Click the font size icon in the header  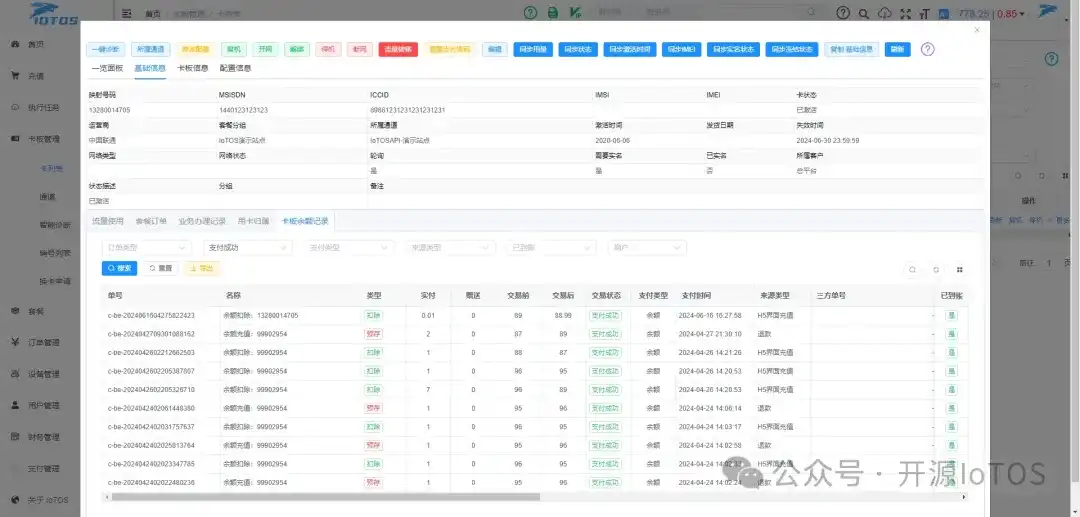pos(925,13)
